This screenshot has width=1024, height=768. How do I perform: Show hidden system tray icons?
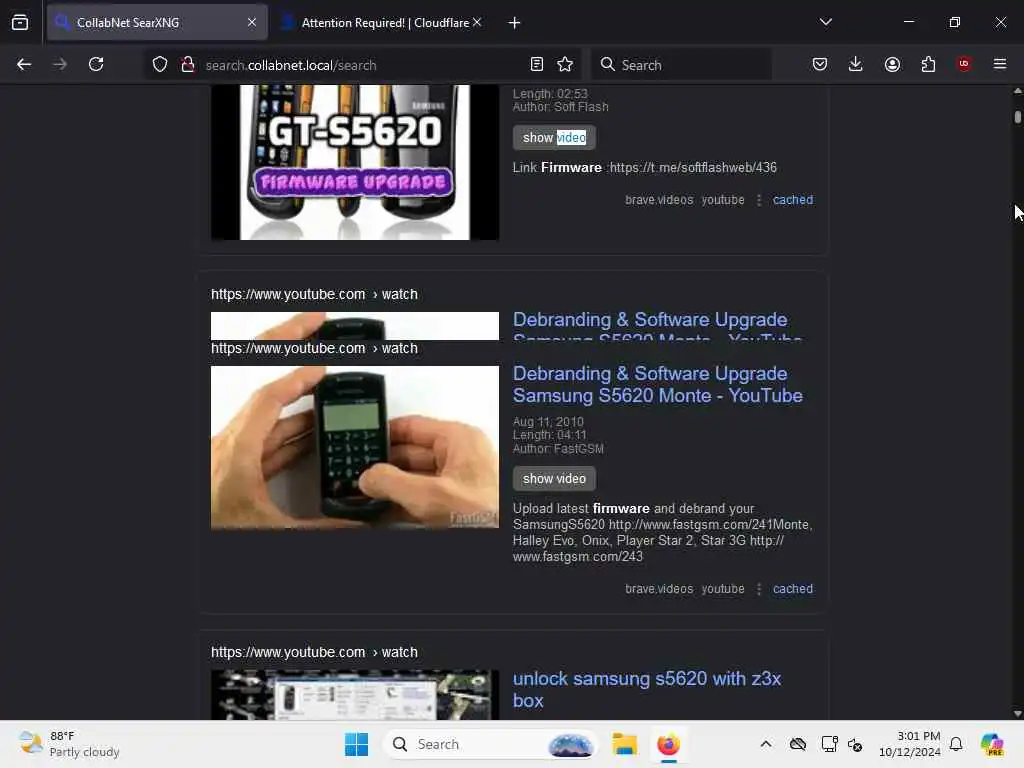765,744
